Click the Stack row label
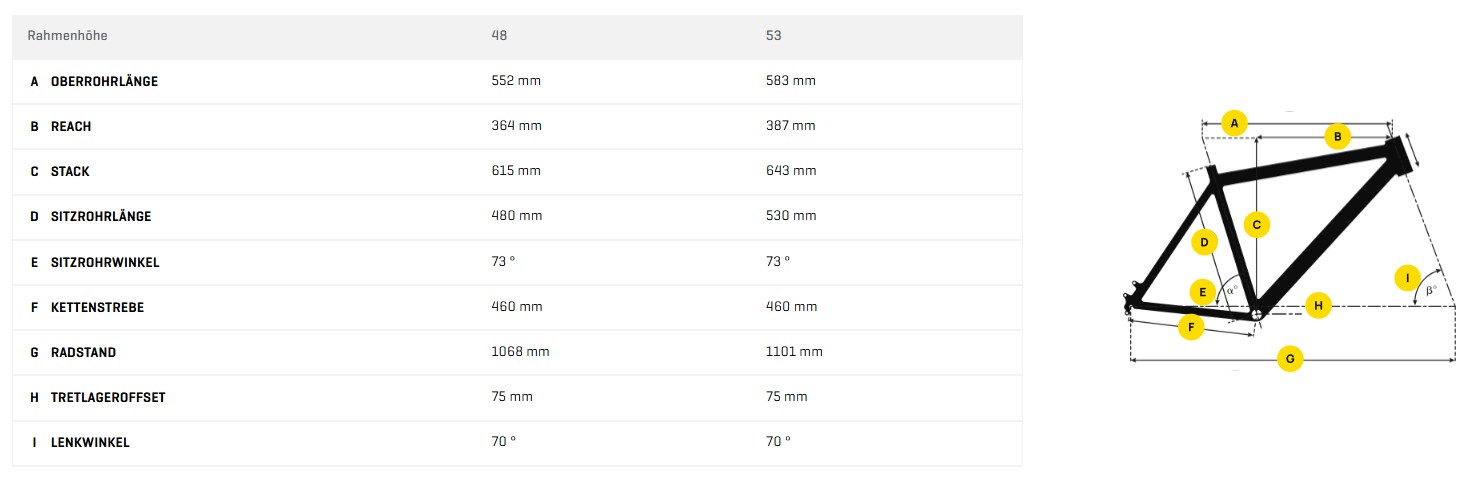 pyautogui.click(x=70, y=171)
